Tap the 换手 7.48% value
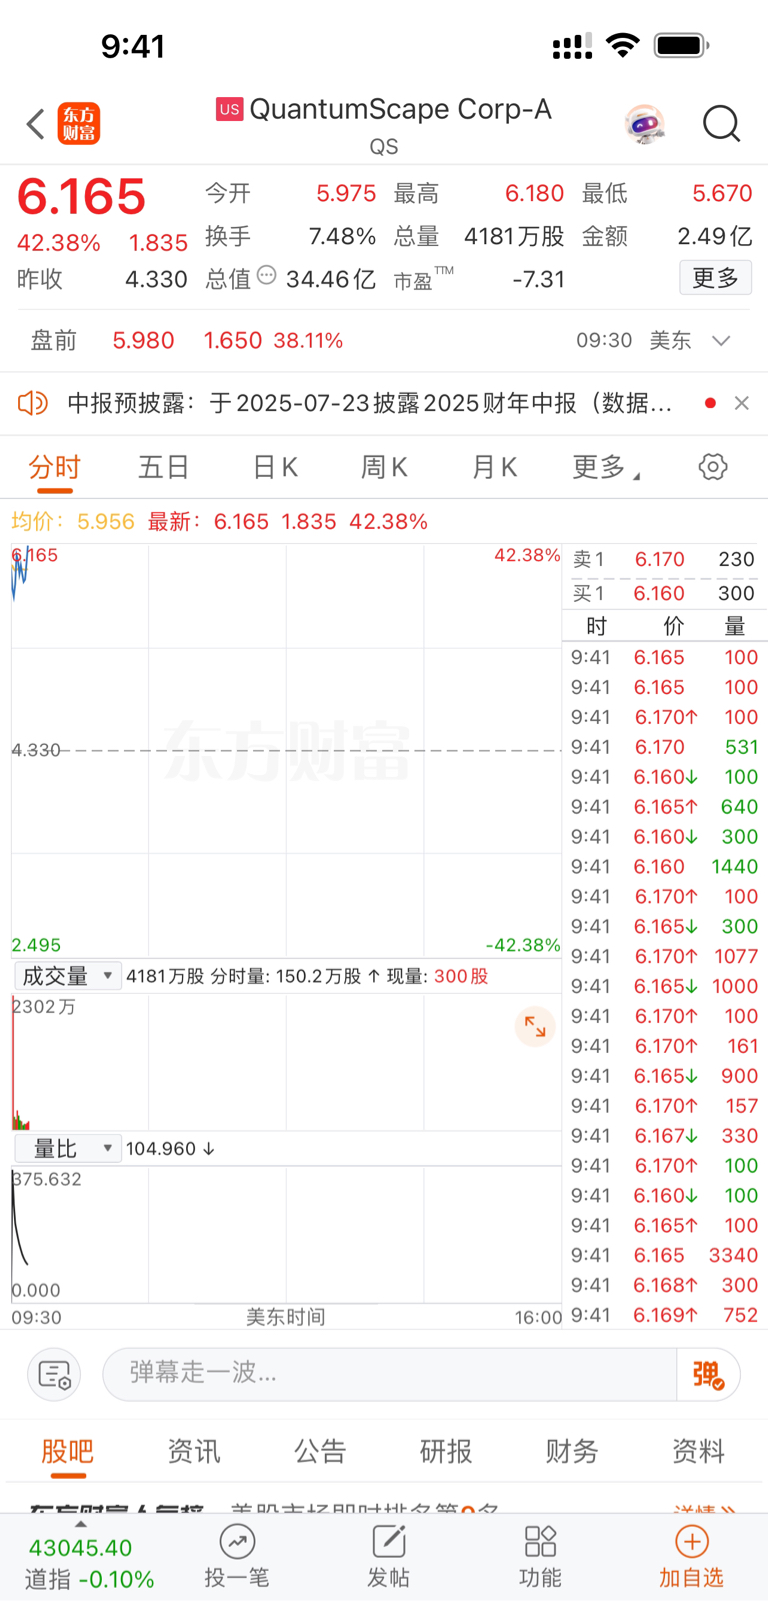 [342, 237]
